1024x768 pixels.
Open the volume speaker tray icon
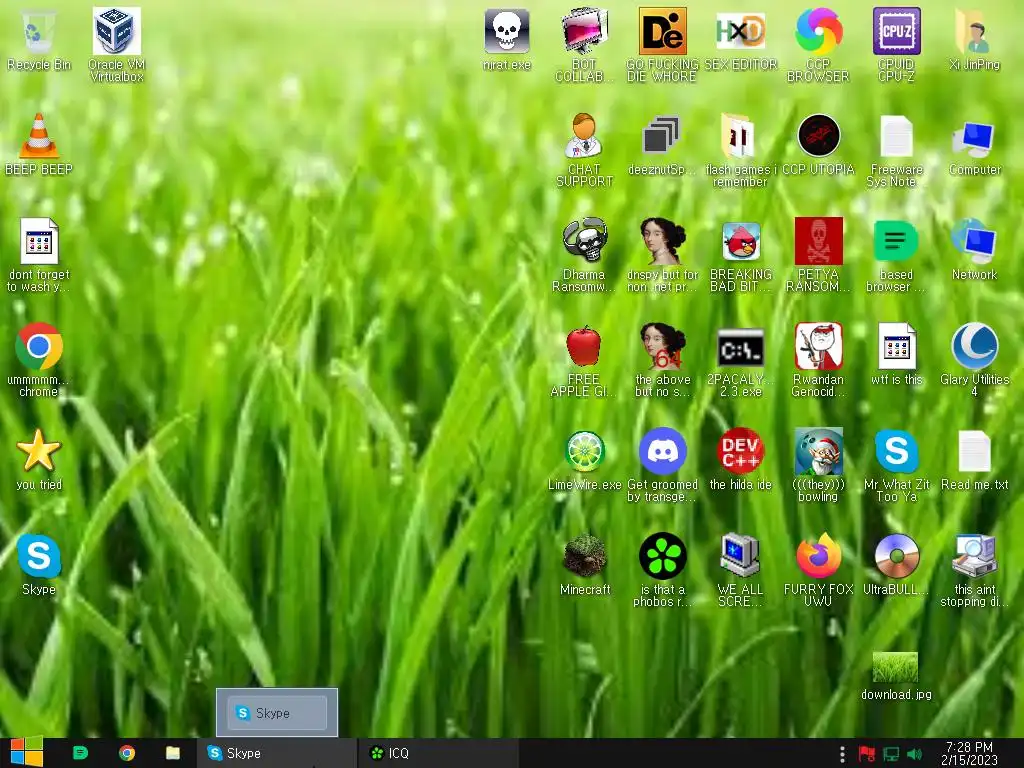coord(914,754)
